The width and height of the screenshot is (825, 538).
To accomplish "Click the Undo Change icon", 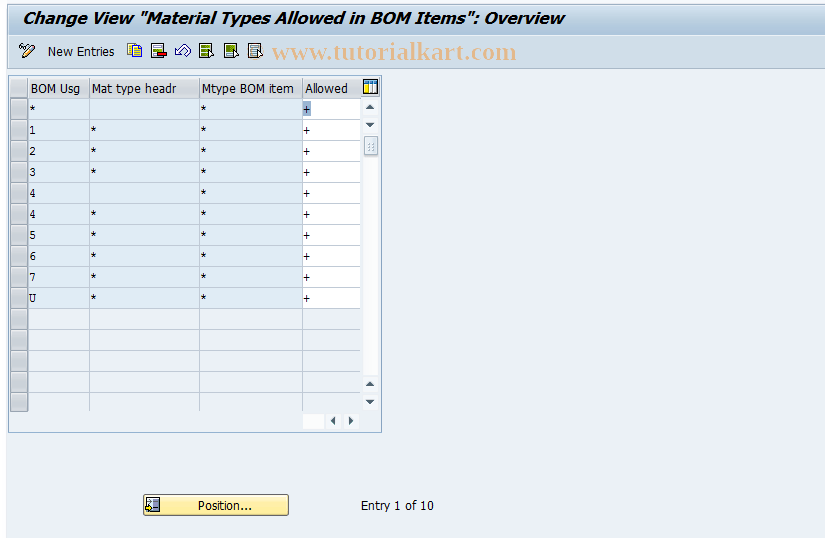I will pos(183,51).
